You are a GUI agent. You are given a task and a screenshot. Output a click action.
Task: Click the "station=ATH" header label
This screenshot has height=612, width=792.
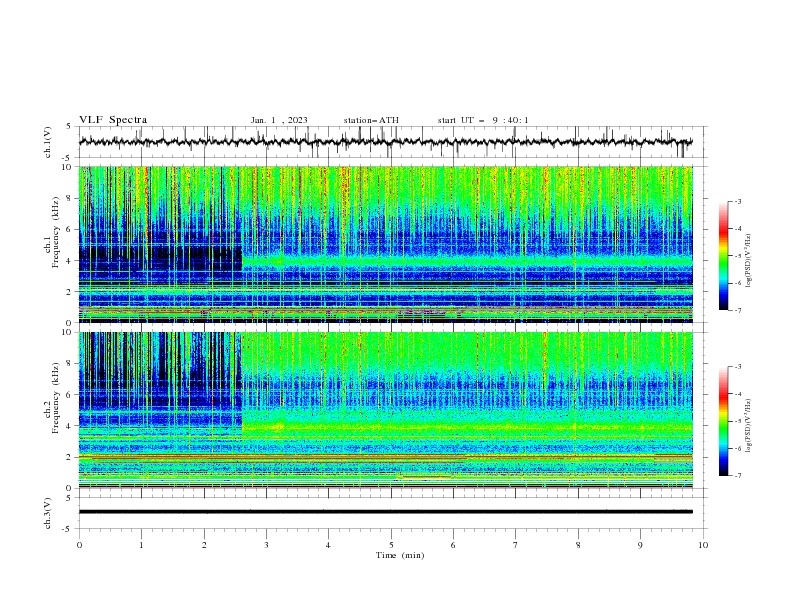click(x=371, y=120)
